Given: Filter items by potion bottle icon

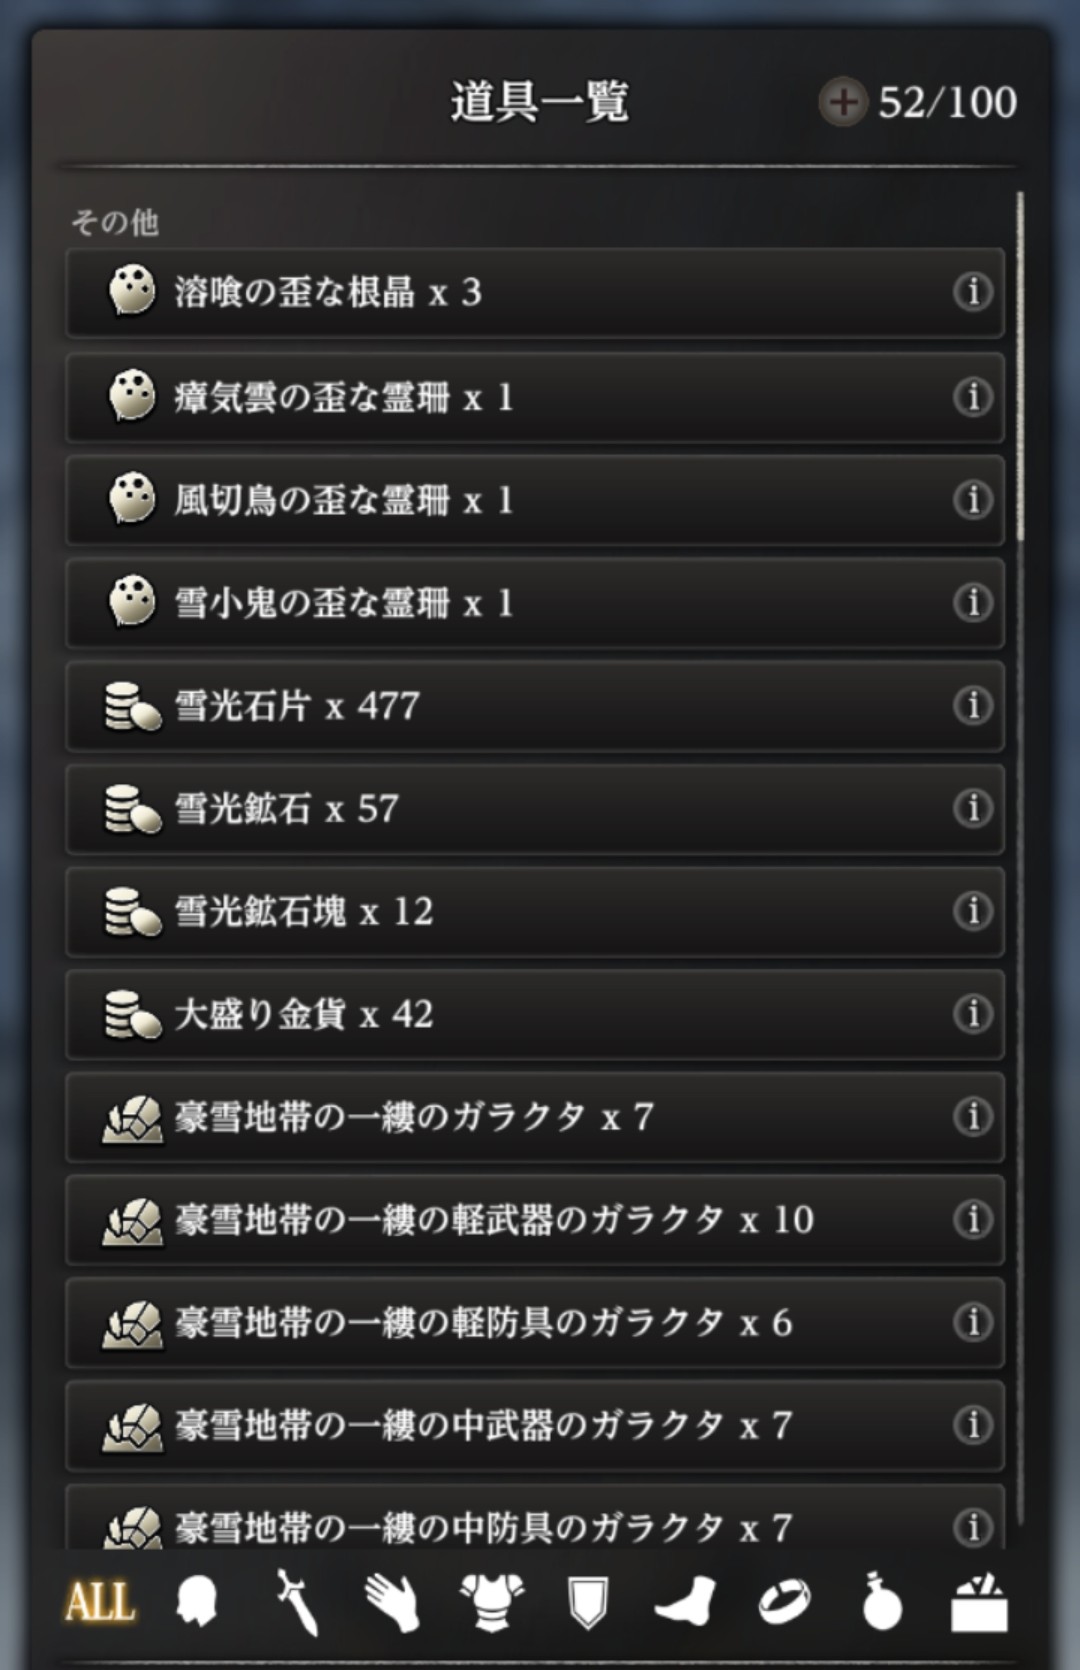Looking at the screenshot, I should coord(881,1602).
